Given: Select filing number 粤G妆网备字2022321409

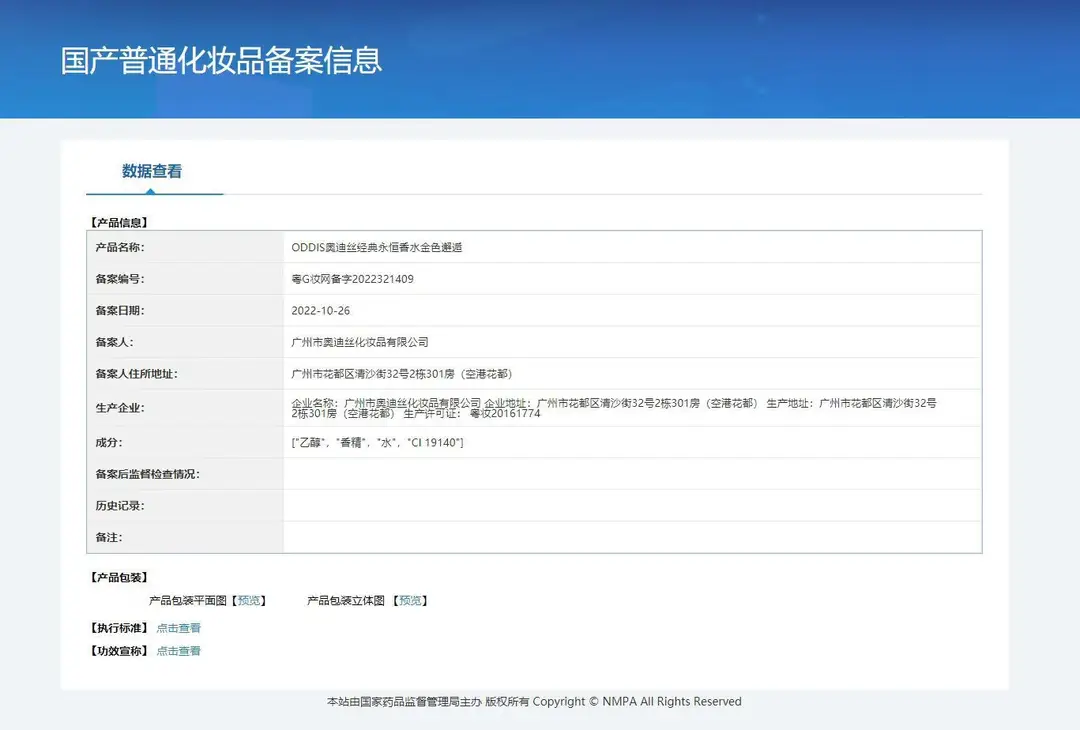Looking at the screenshot, I should pos(353,279).
